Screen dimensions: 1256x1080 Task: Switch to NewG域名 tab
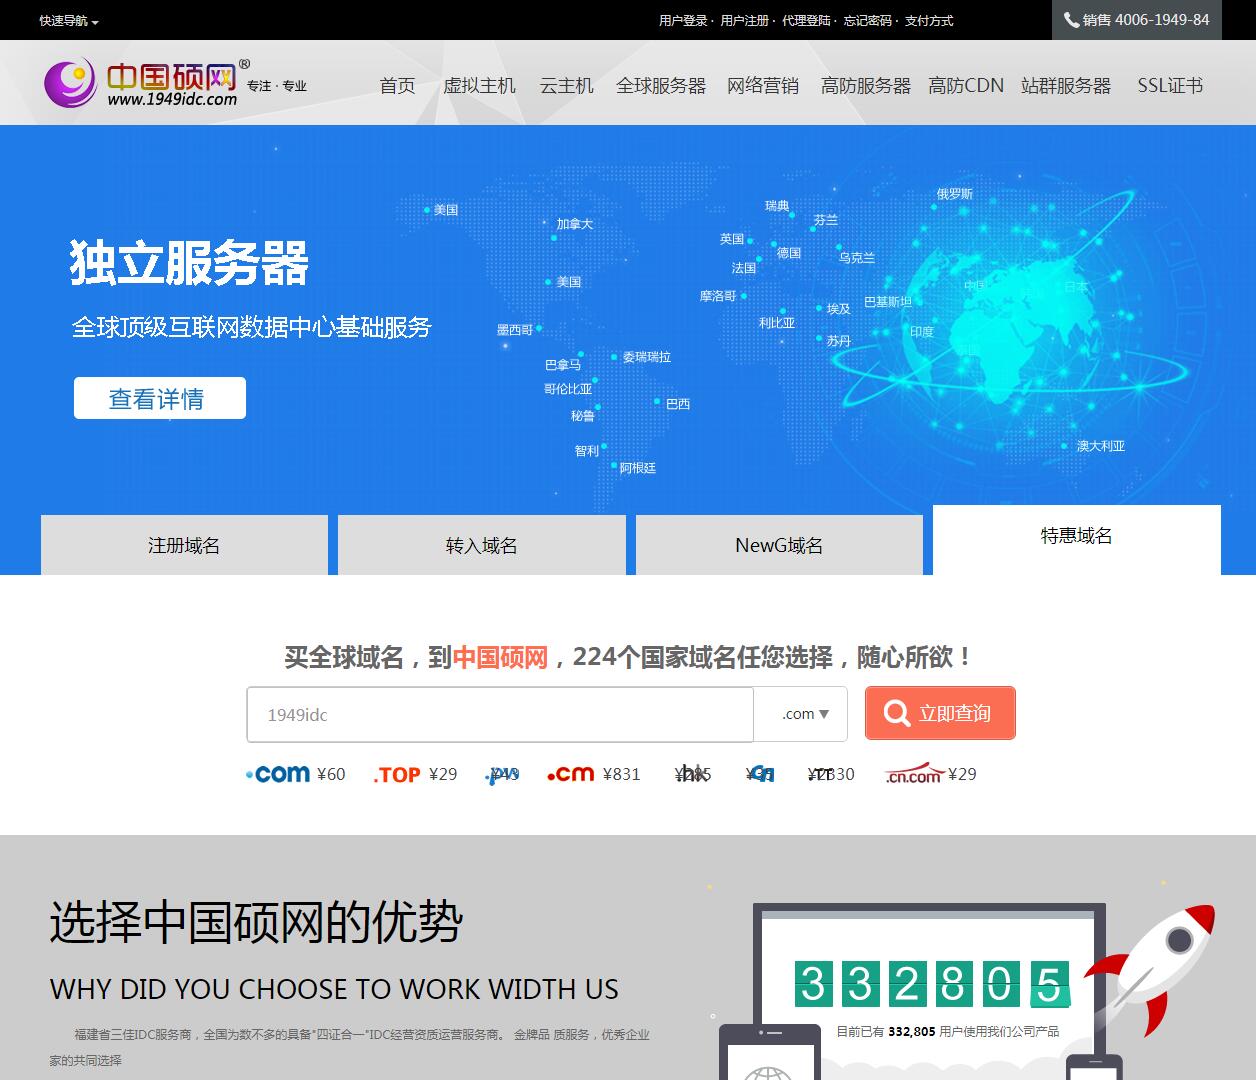pyautogui.click(x=779, y=545)
